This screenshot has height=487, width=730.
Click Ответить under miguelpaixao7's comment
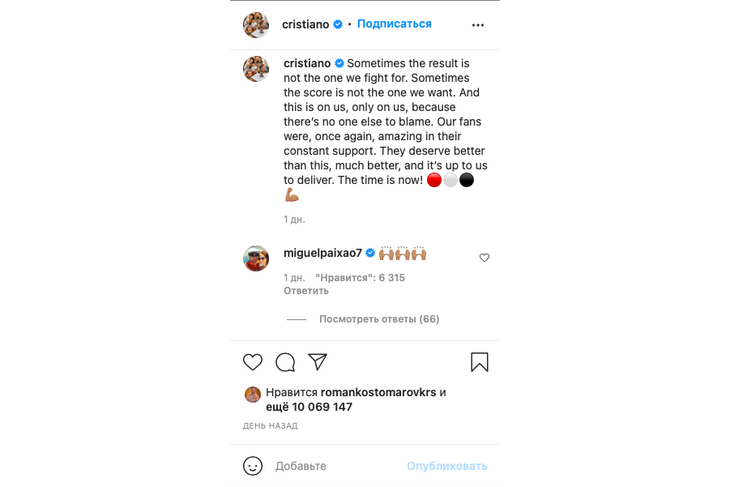[x=306, y=291]
